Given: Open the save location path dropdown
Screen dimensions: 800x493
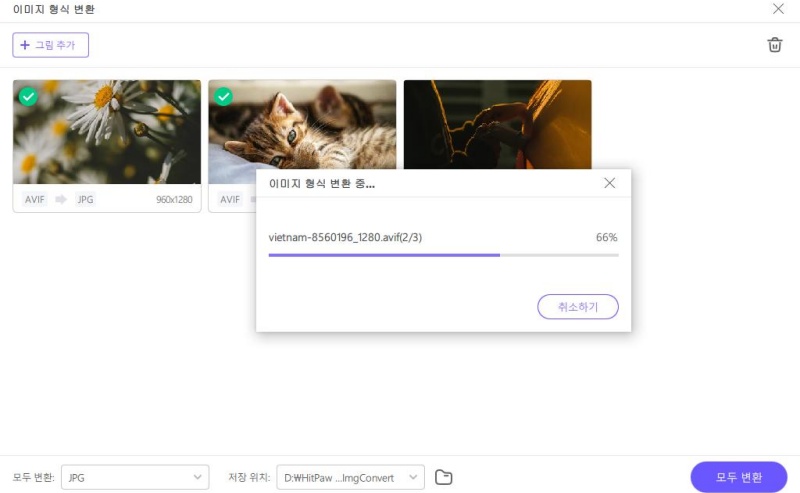Looking at the screenshot, I should click(x=351, y=477).
